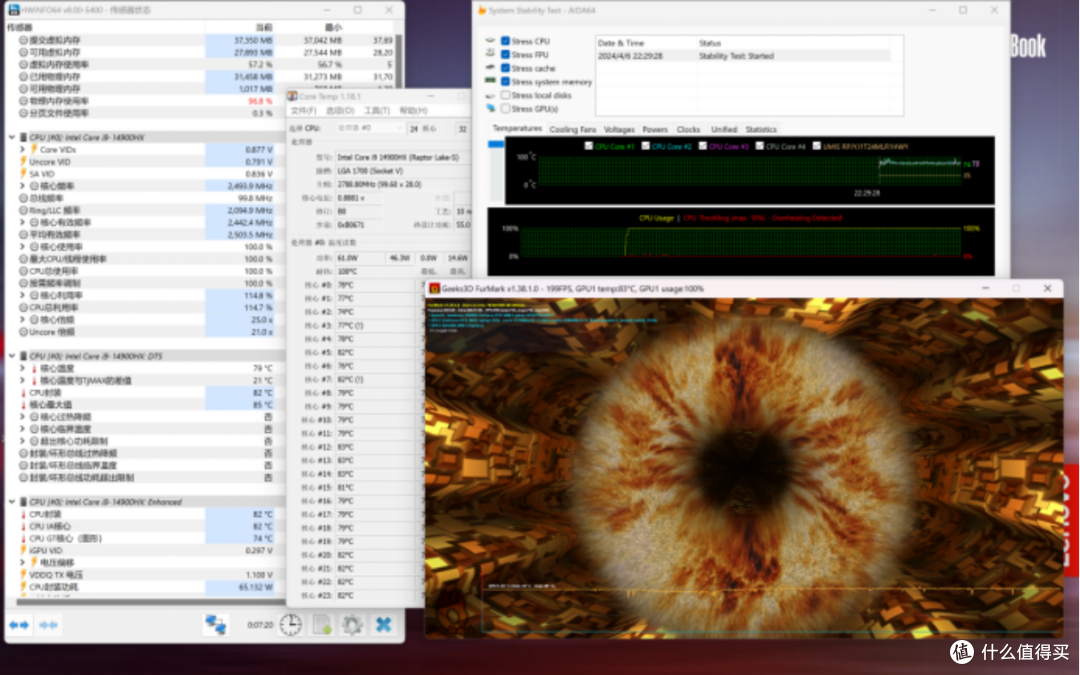
Task: Open the 选项(O) menu in Core Temp
Action: tap(340, 110)
